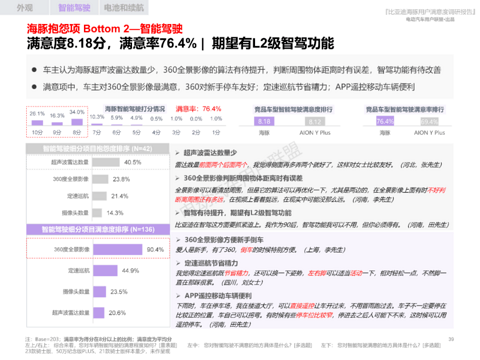Click the 海豚 76.4% satisfaction rate bar
Screen dimensions: 480x360
(x=385, y=121)
